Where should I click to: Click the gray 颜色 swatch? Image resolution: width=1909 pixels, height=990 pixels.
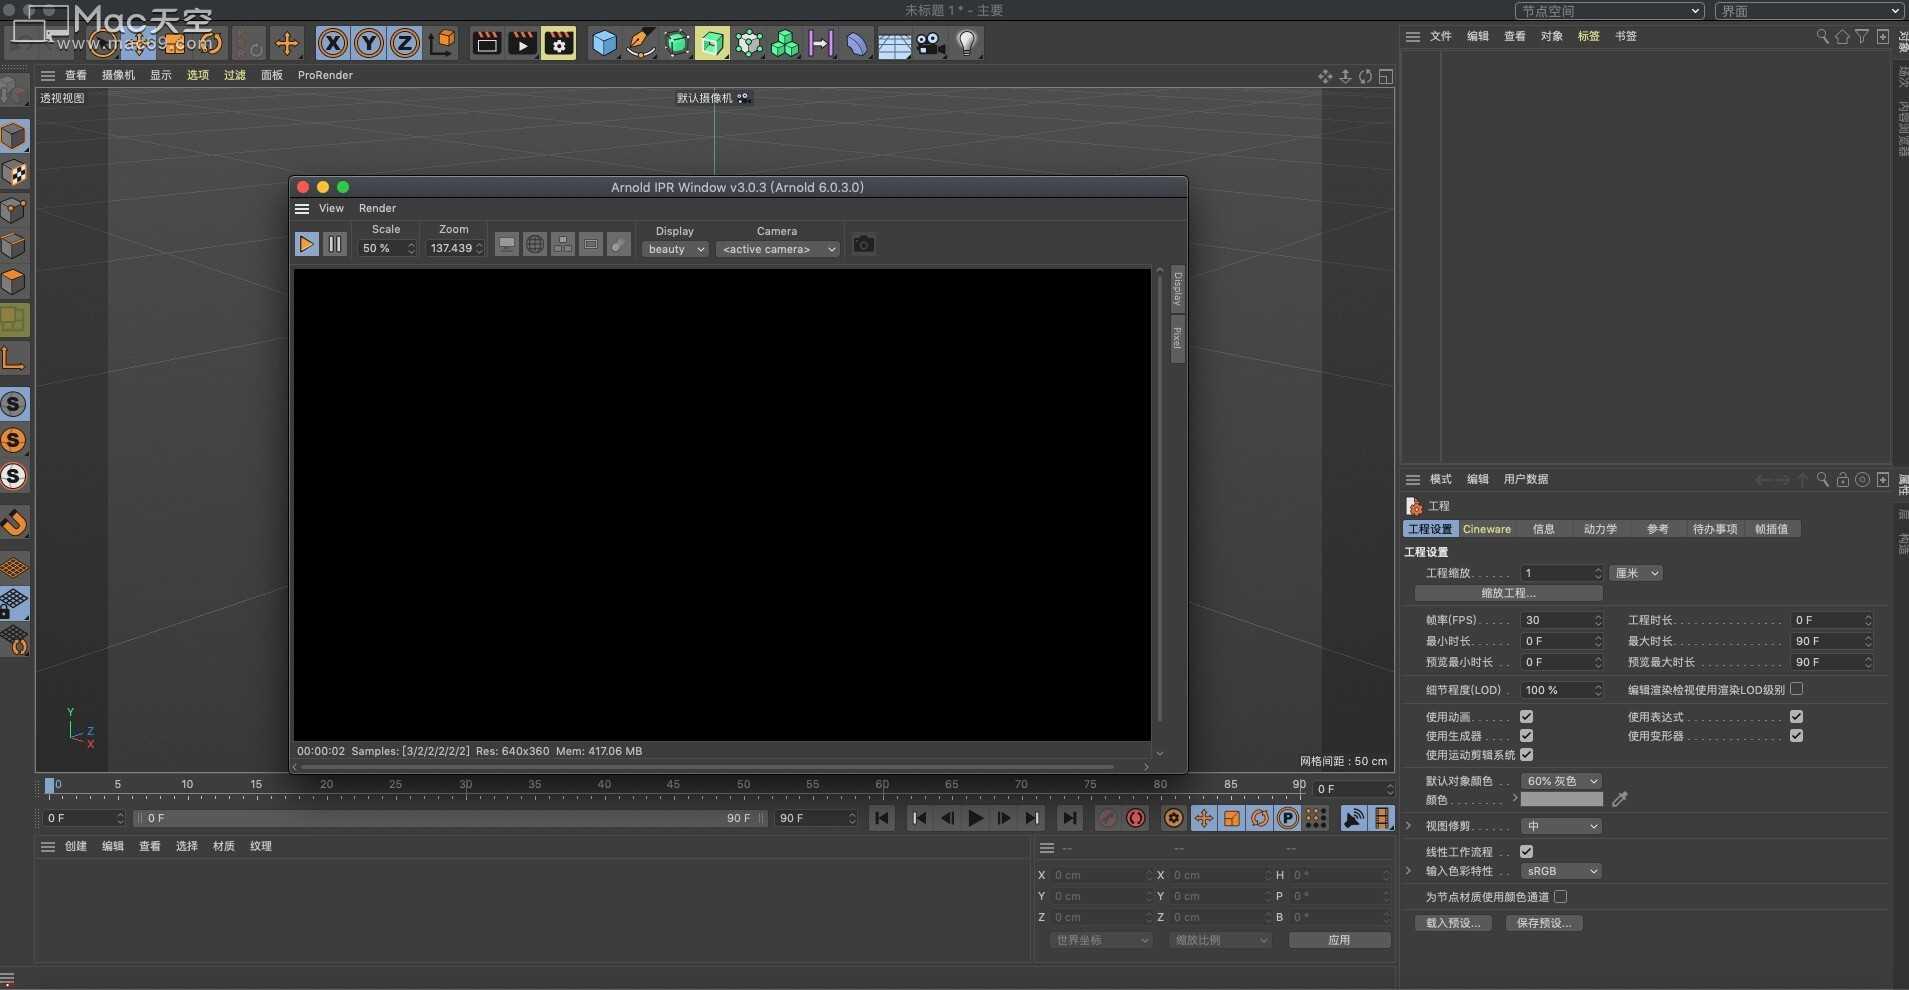[1561, 799]
